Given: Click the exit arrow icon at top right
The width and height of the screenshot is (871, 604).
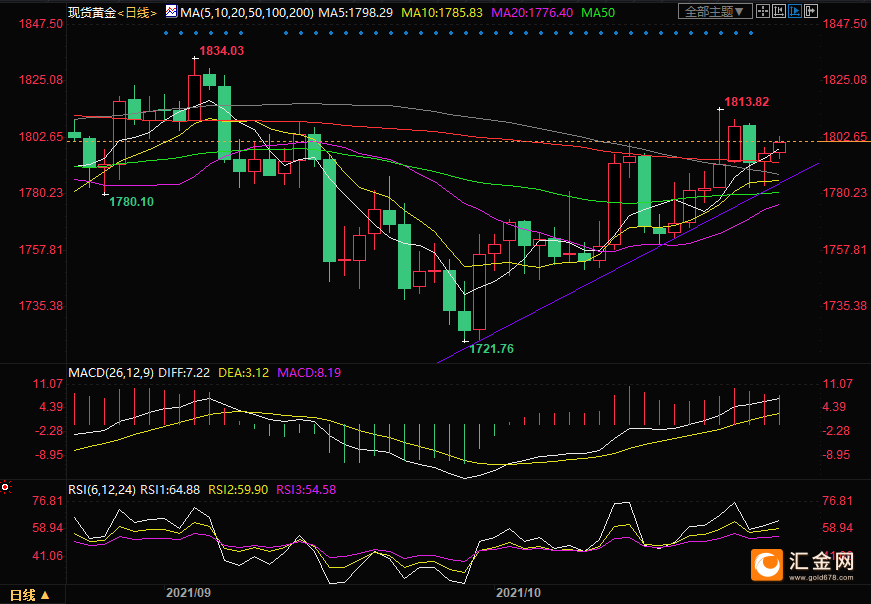Looking at the screenshot, I should tap(811, 11).
